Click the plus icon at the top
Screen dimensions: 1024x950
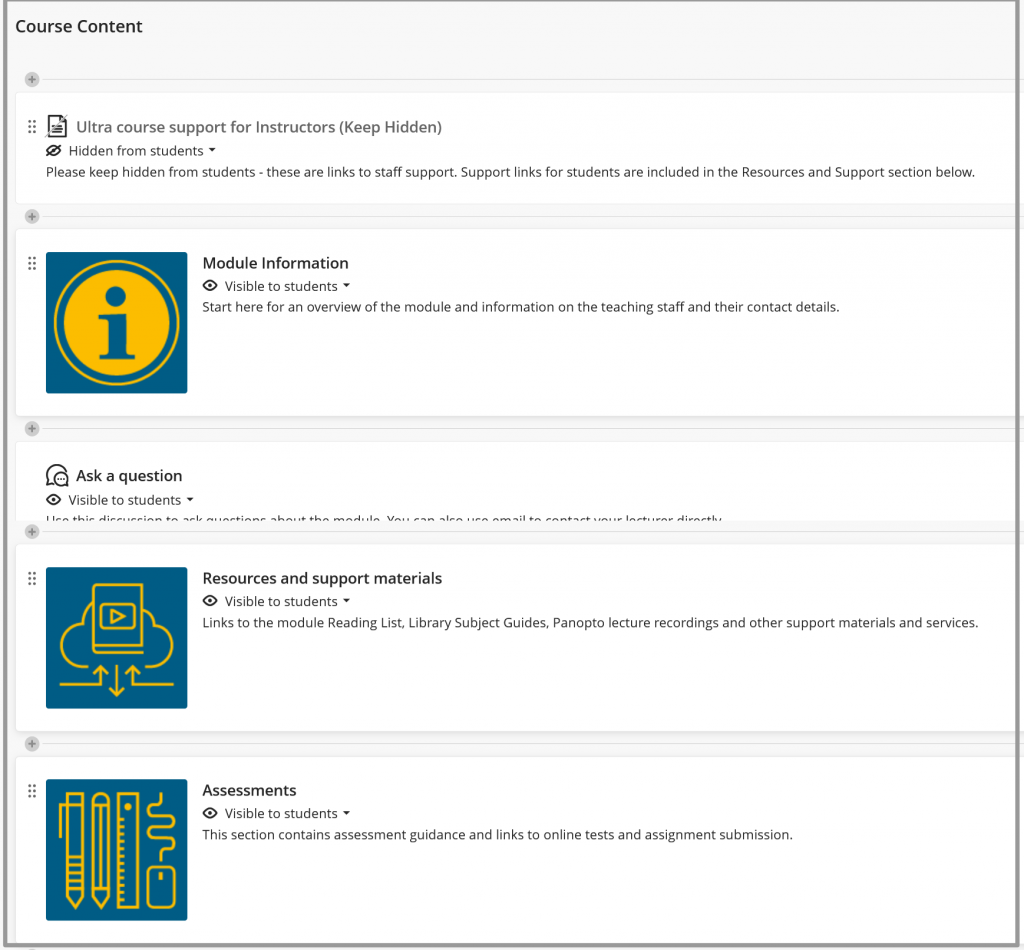click(31, 79)
